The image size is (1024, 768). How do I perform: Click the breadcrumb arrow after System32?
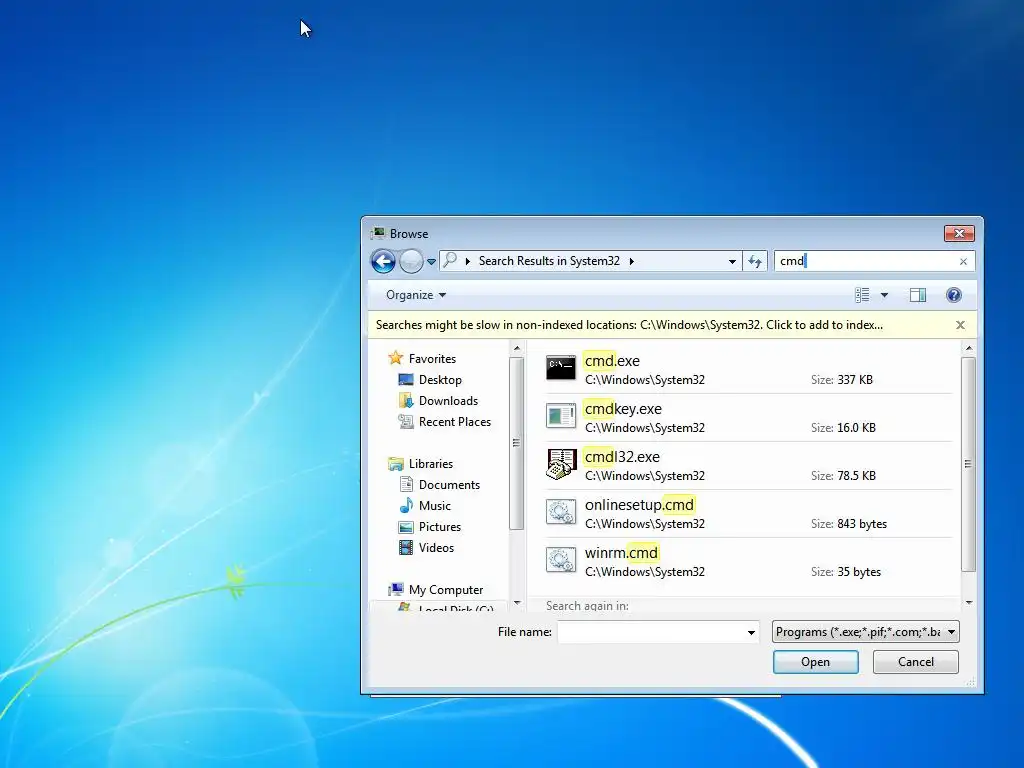632,261
